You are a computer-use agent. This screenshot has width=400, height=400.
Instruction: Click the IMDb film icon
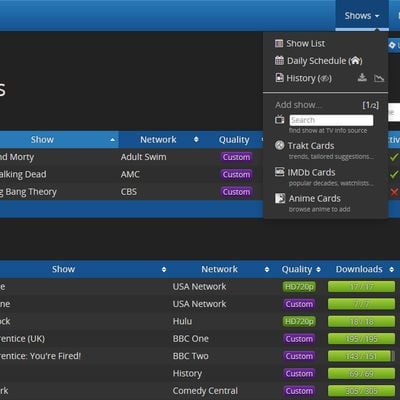[x=279, y=172]
